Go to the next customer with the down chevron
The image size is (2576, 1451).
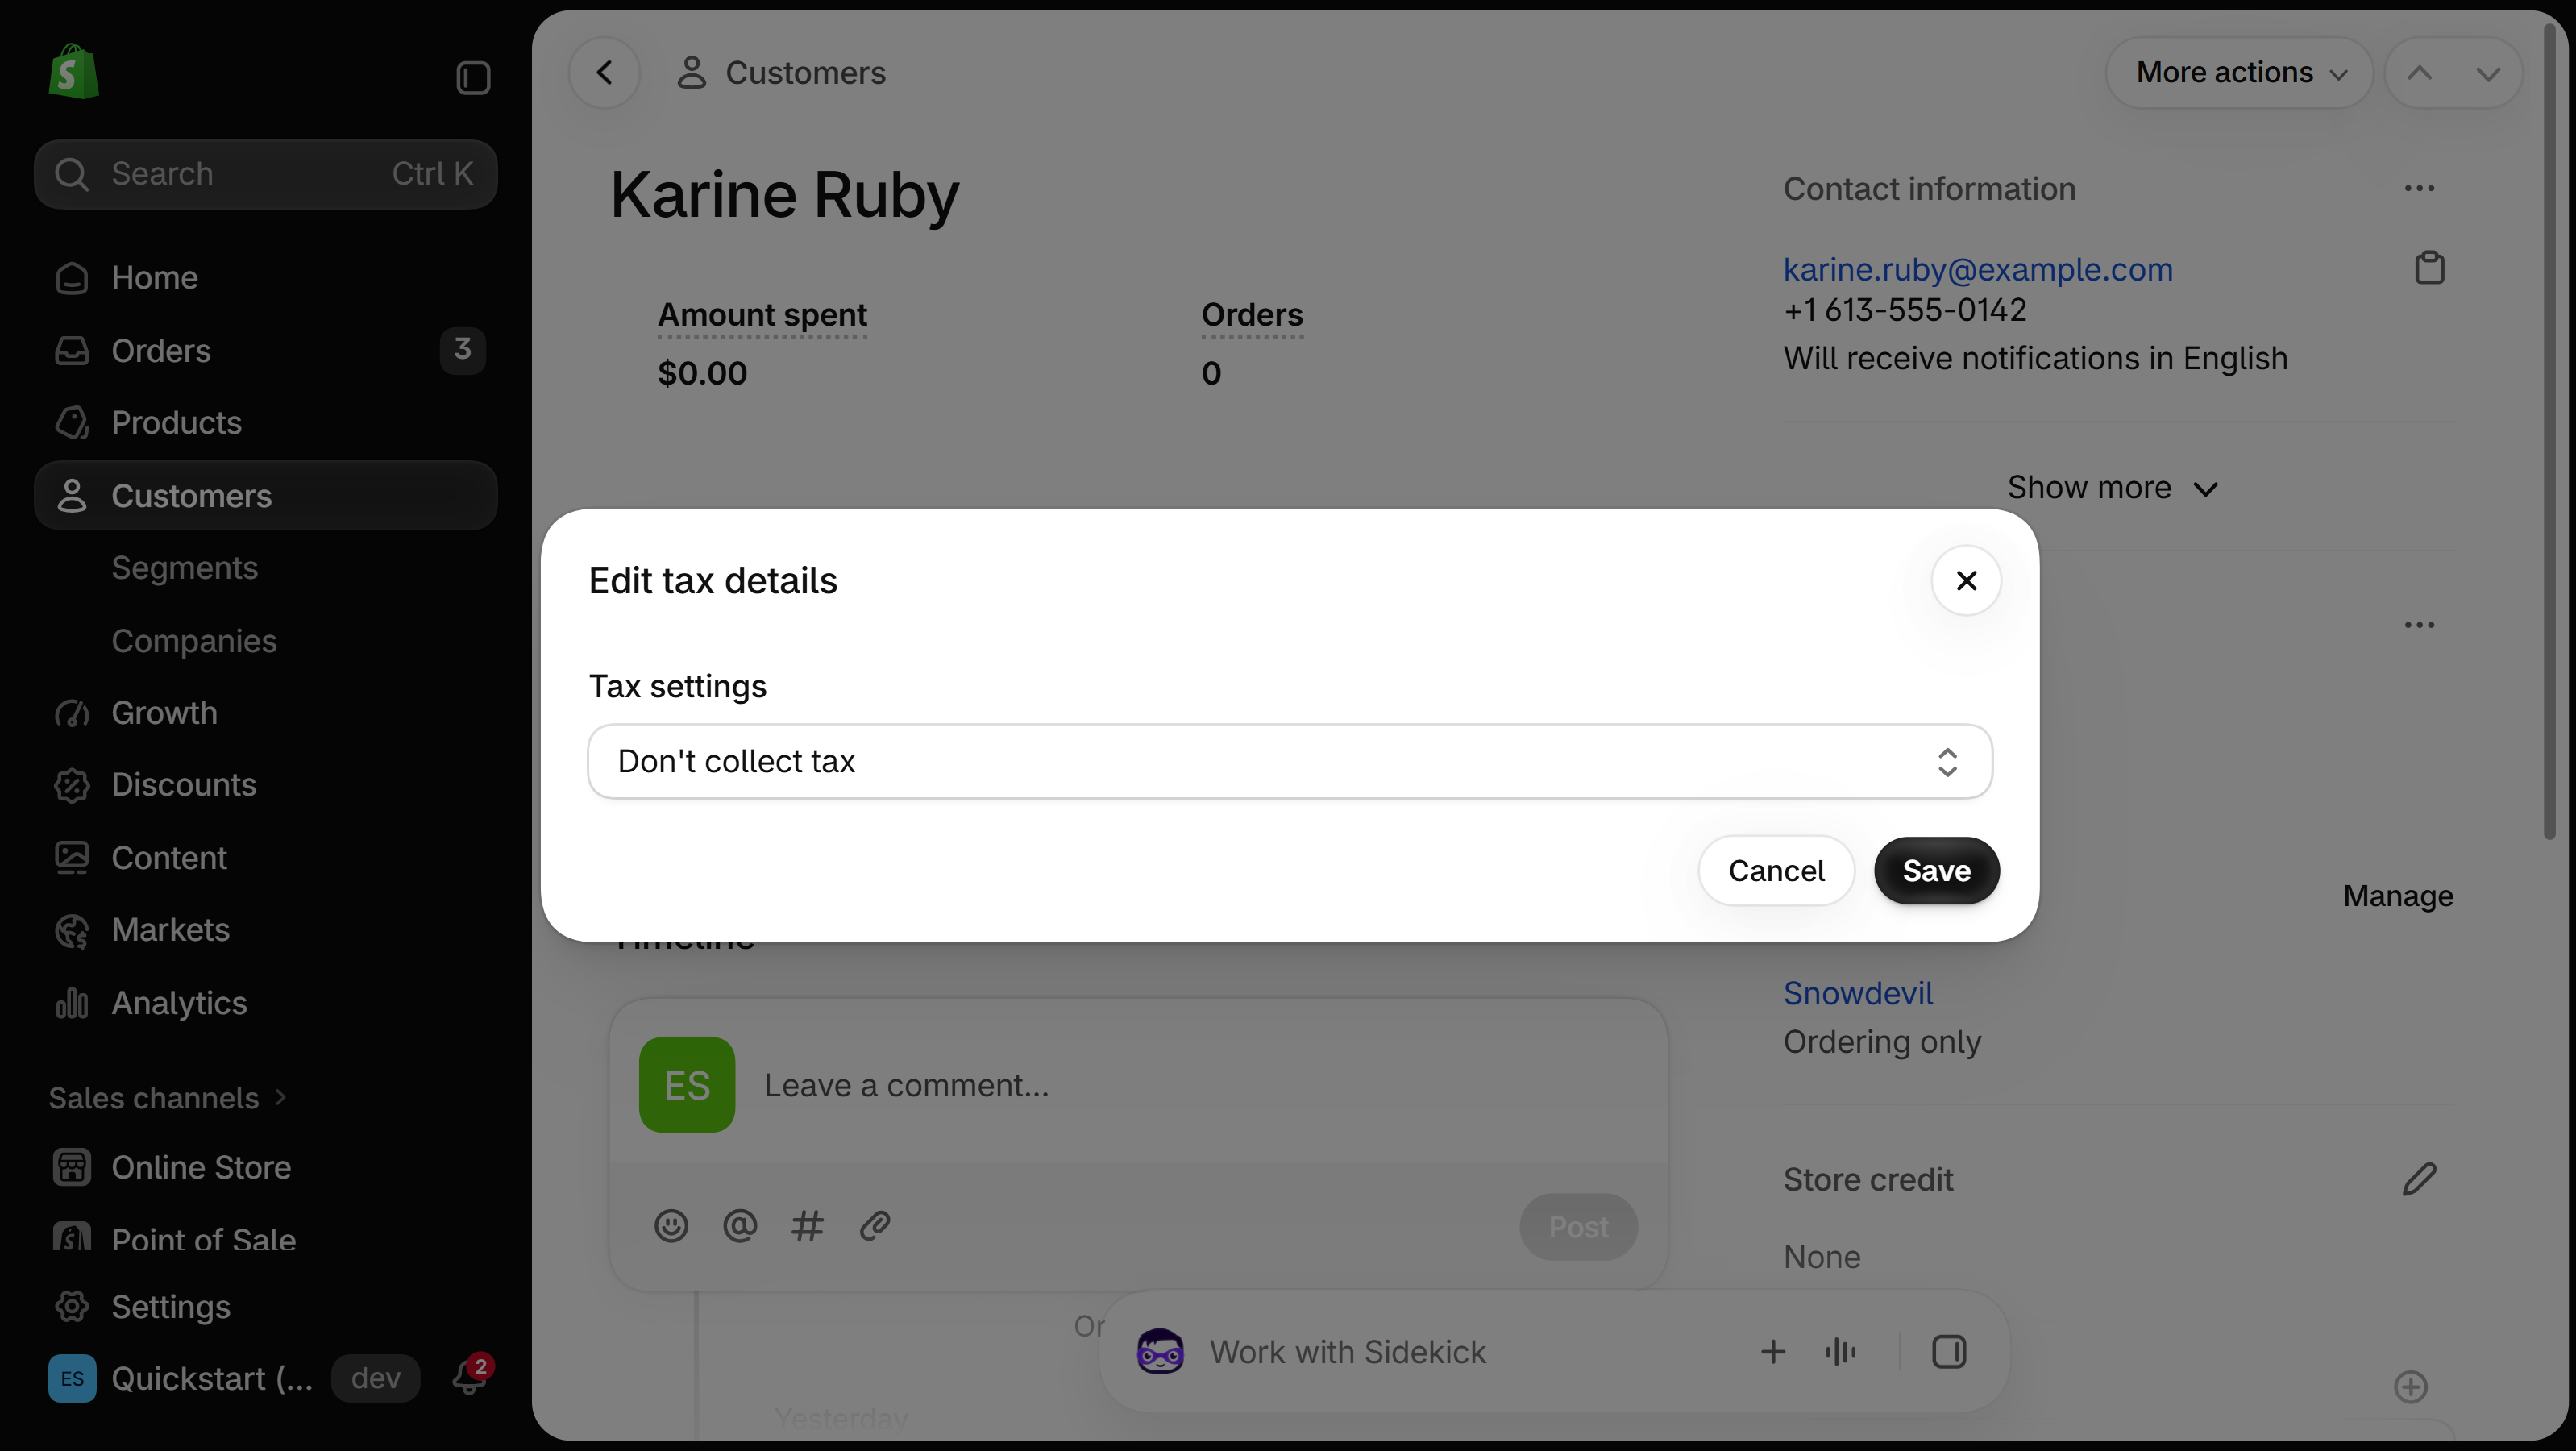pyautogui.click(x=2488, y=72)
